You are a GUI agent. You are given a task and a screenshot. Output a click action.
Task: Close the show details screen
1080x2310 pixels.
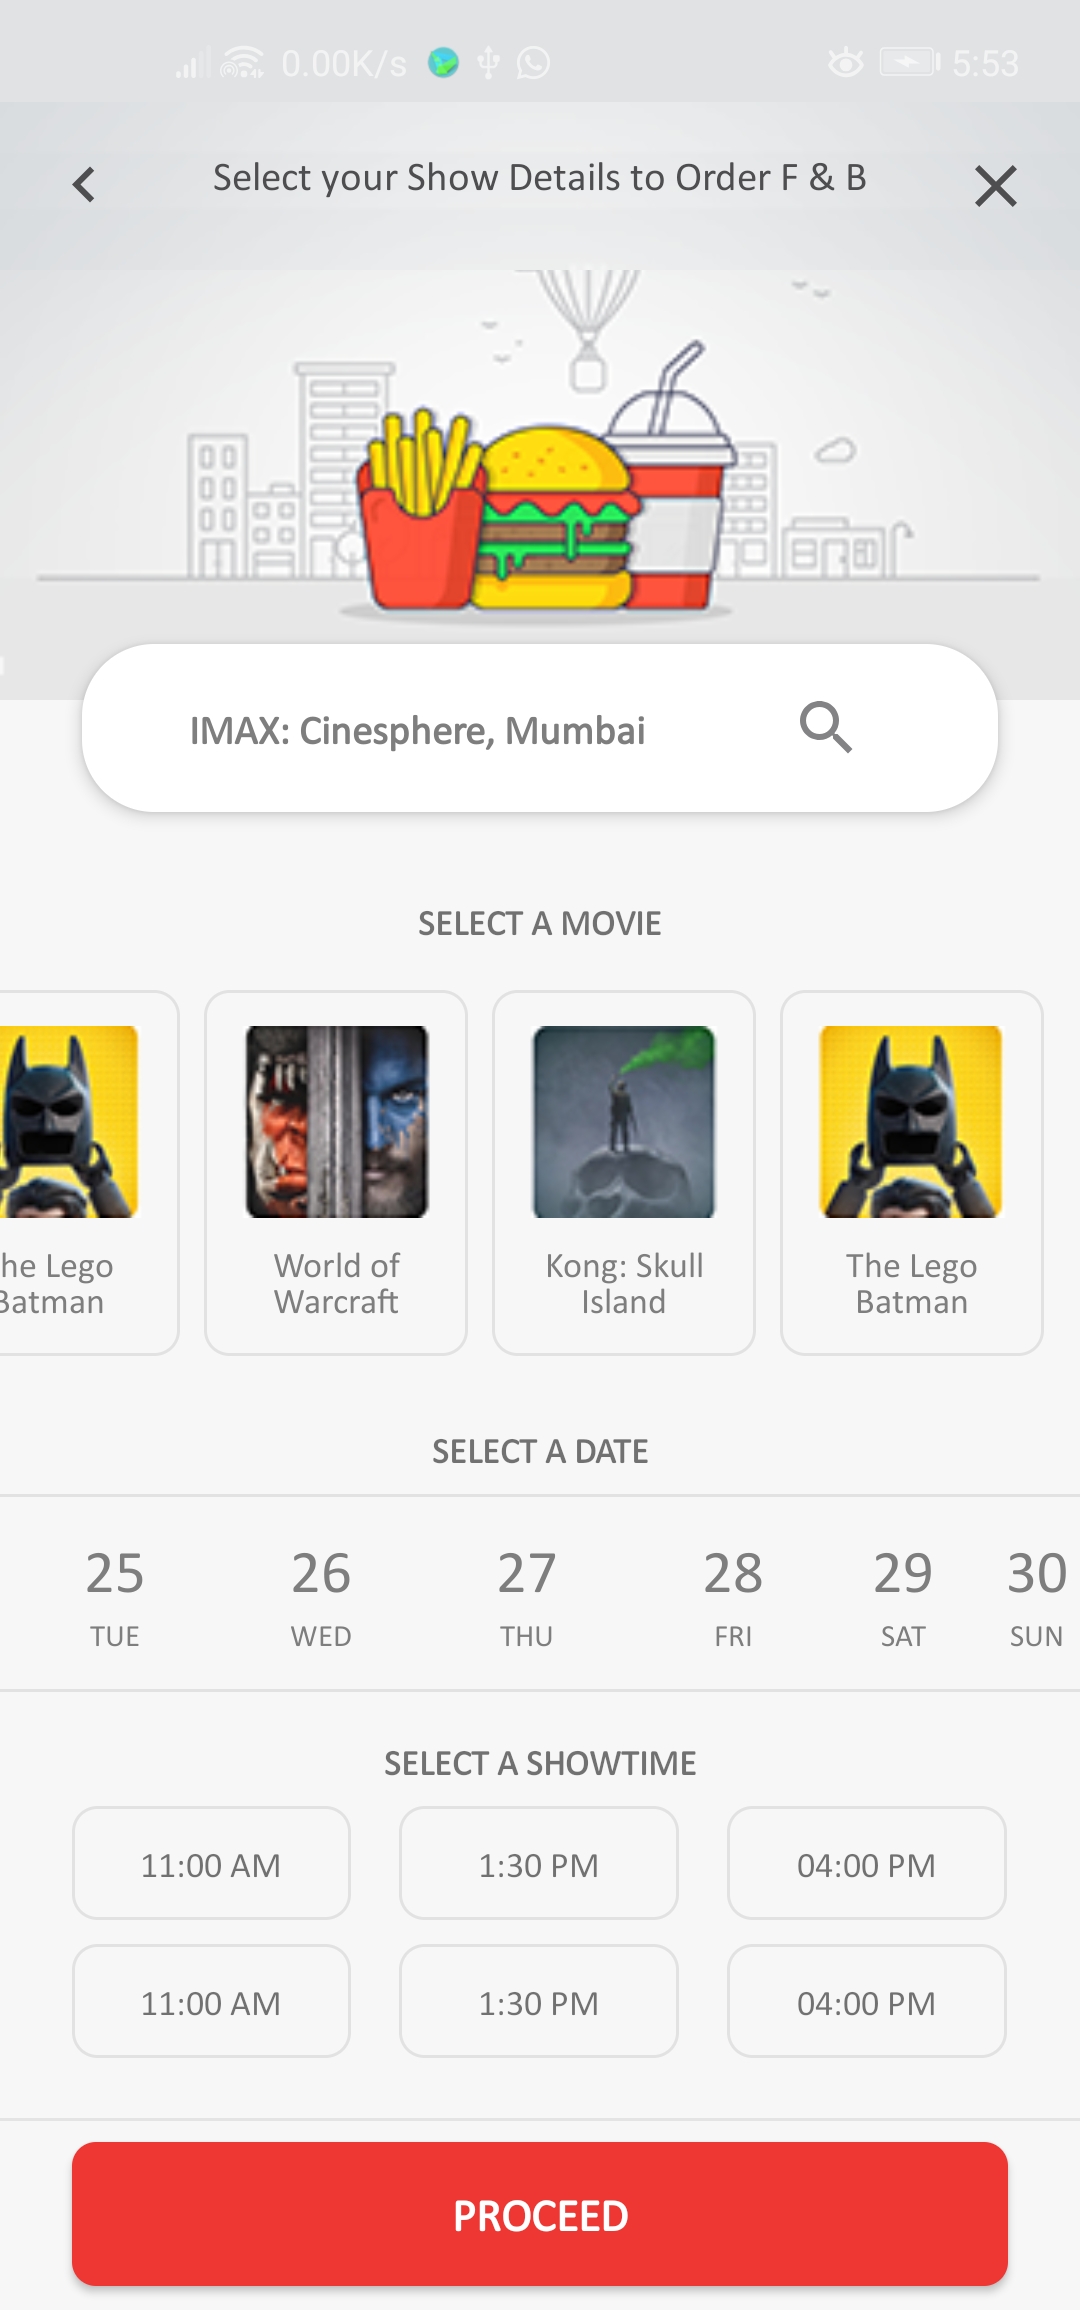point(995,186)
